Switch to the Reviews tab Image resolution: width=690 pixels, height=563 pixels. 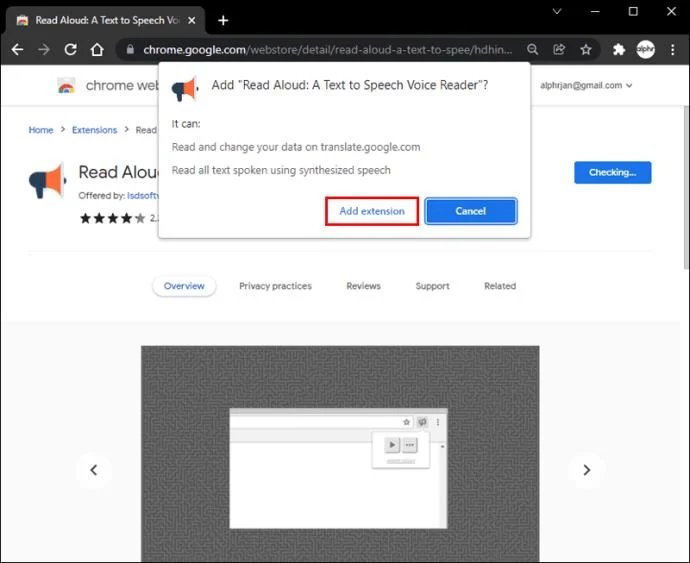(x=363, y=286)
